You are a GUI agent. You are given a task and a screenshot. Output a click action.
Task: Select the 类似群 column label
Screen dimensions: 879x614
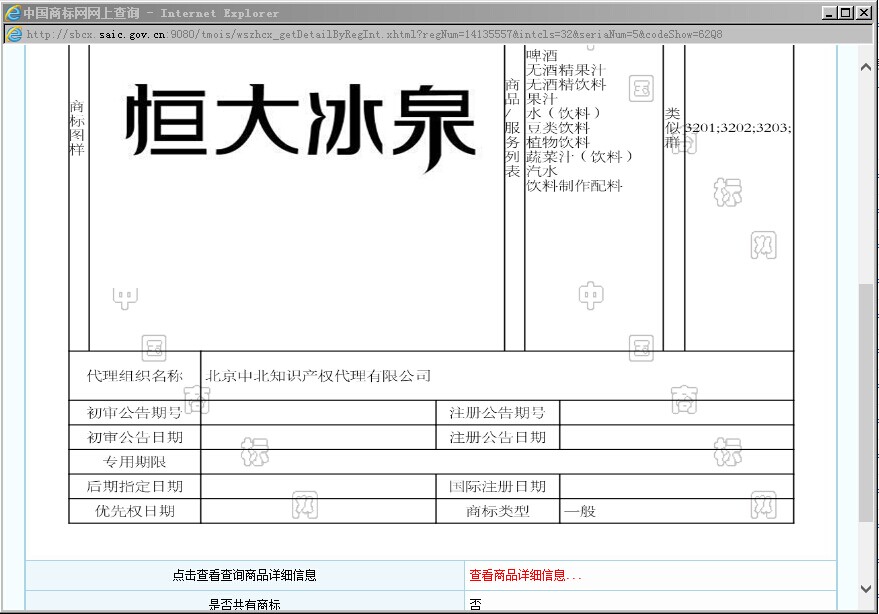(673, 128)
